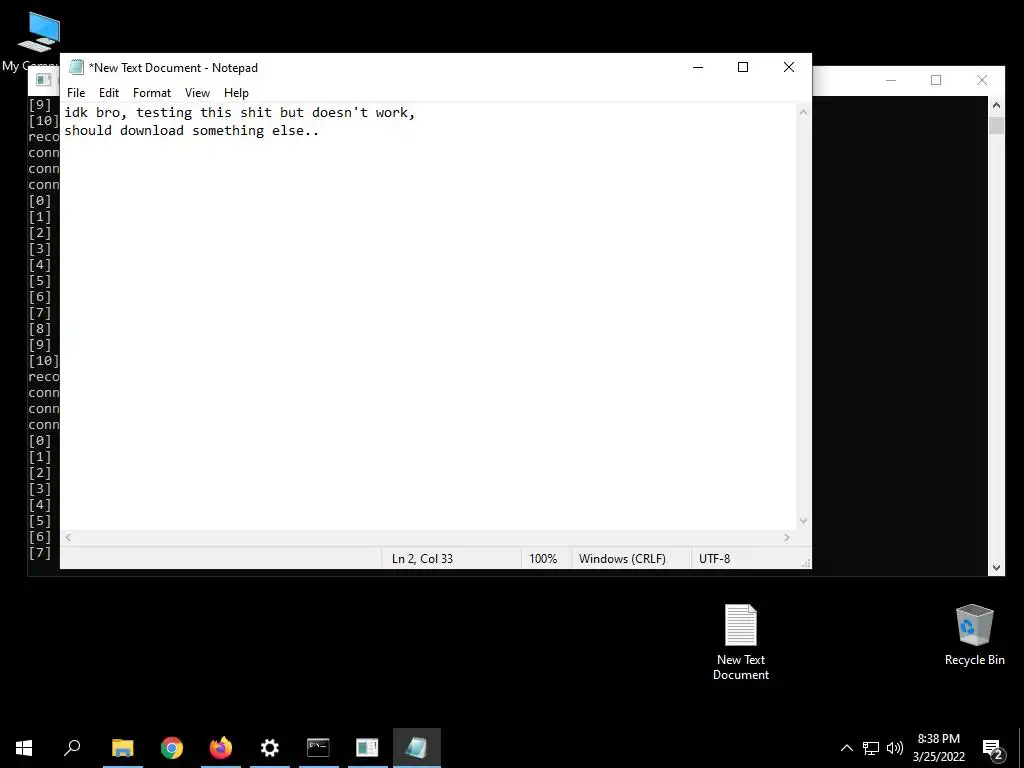Close the background console window
The image size is (1024, 768).
(x=982, y=80)
